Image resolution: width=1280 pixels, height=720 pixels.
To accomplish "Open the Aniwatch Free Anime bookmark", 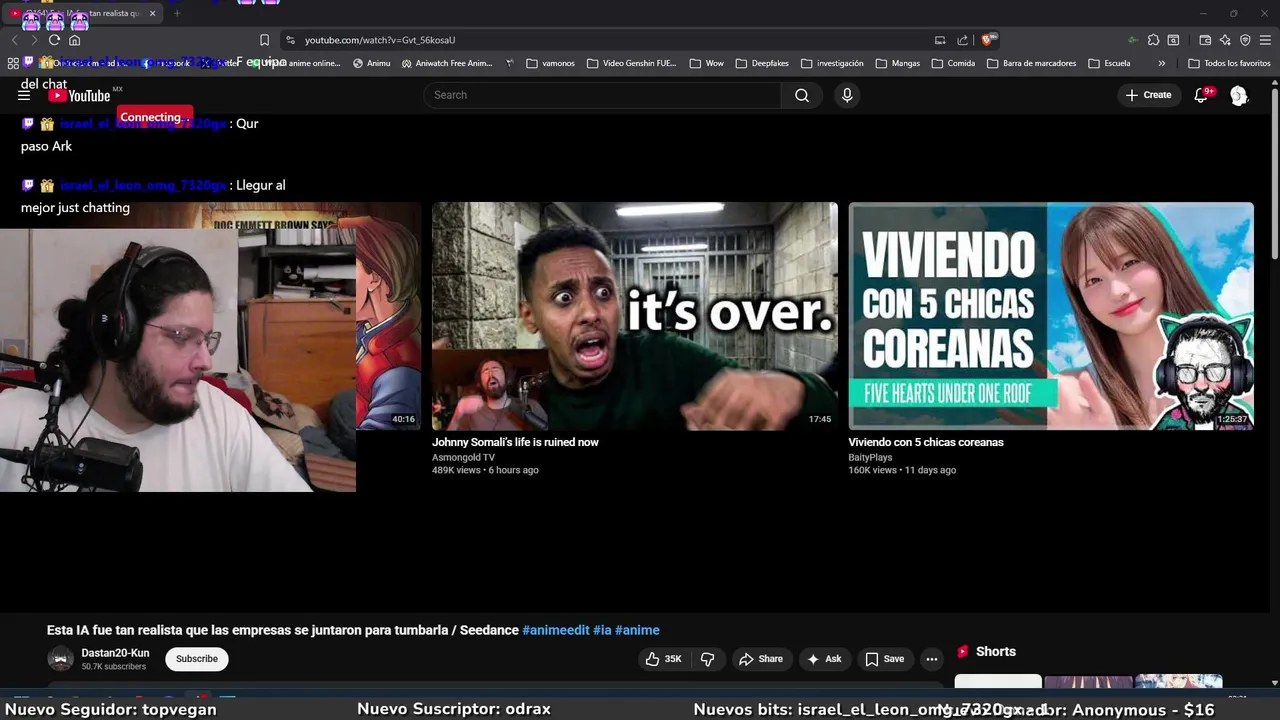I will [447, 63].
